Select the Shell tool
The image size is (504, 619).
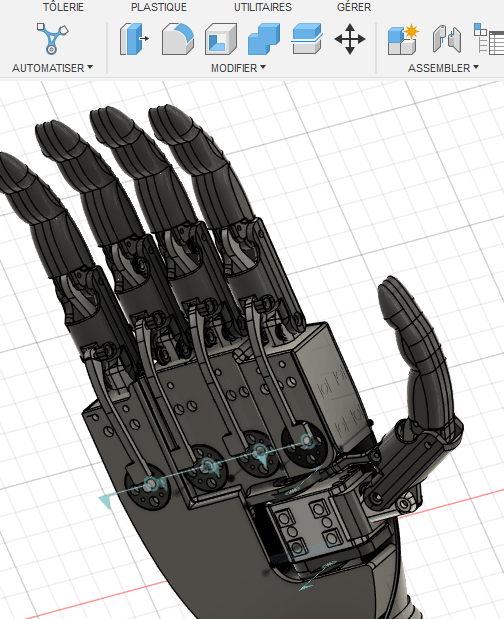click(x=221, y=39)
